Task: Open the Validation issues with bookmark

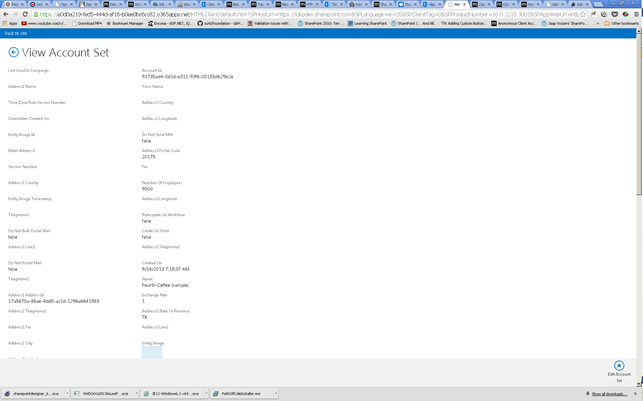Action: click(272, 23)
